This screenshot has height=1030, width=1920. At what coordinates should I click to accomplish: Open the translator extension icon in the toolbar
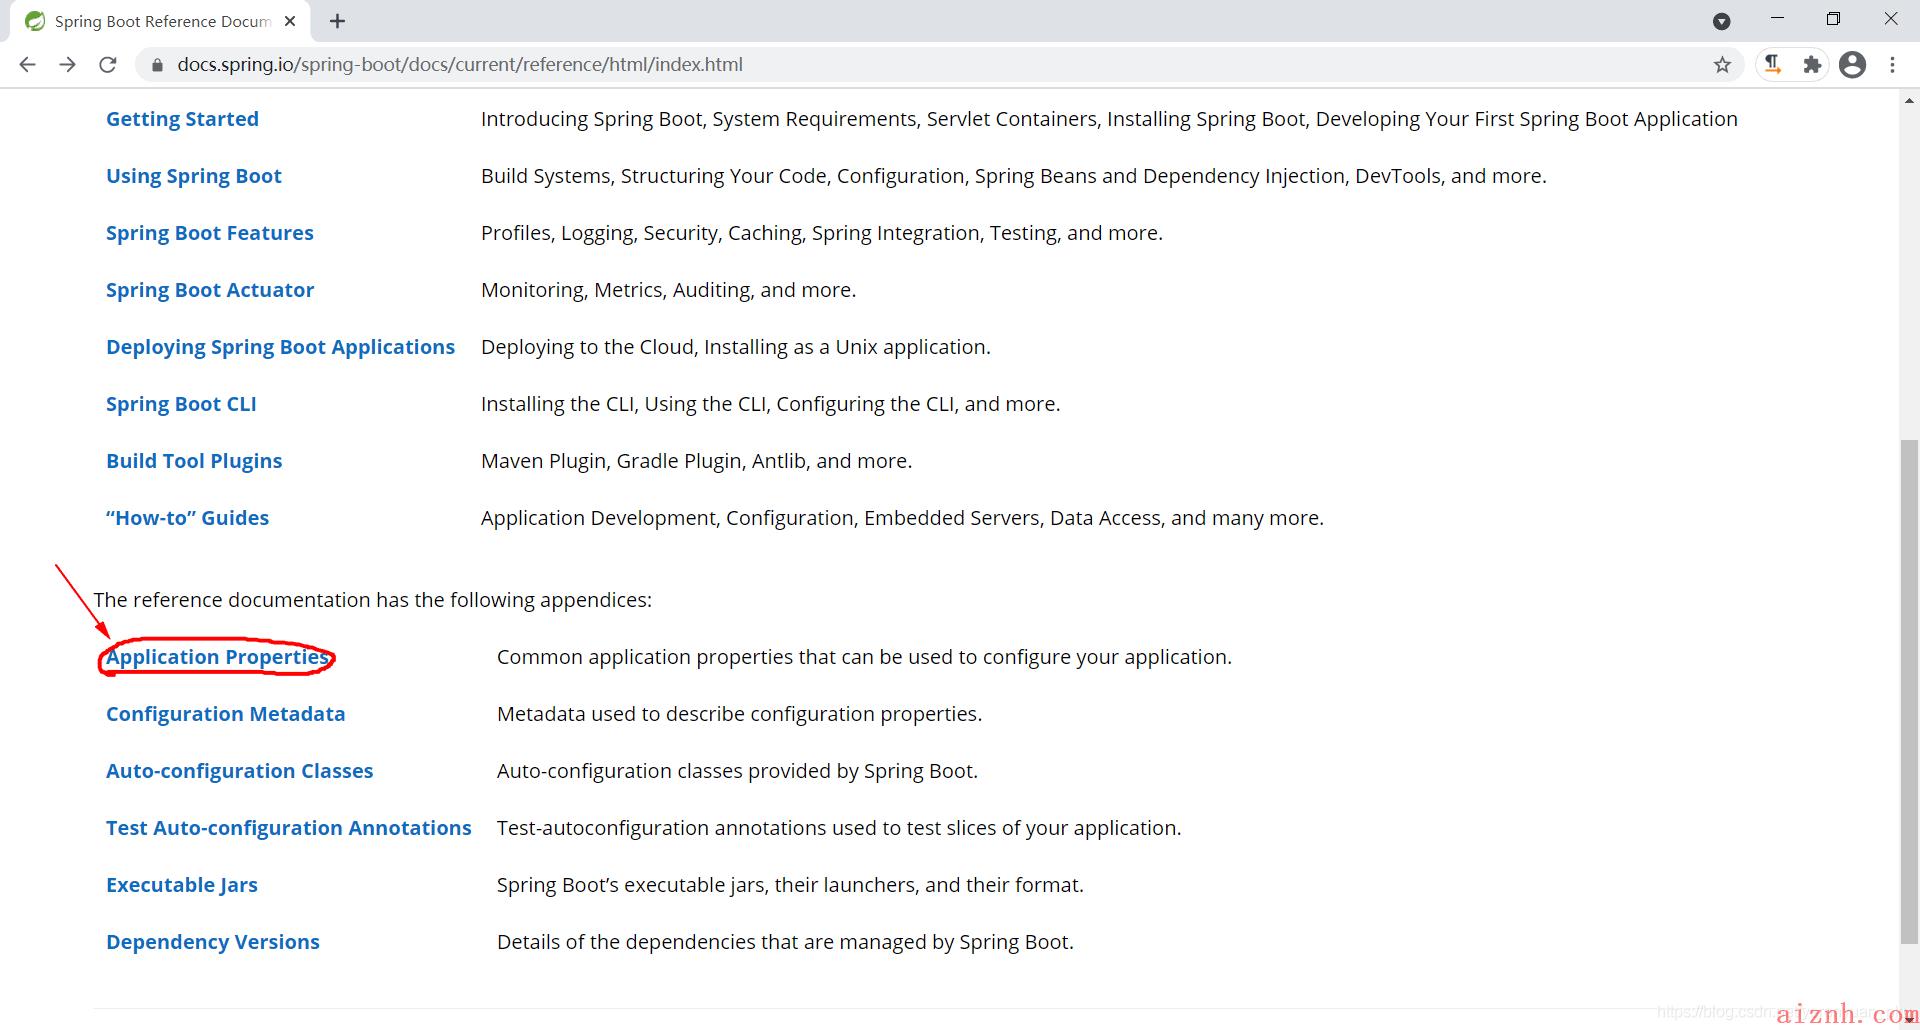coord(1773,65)
